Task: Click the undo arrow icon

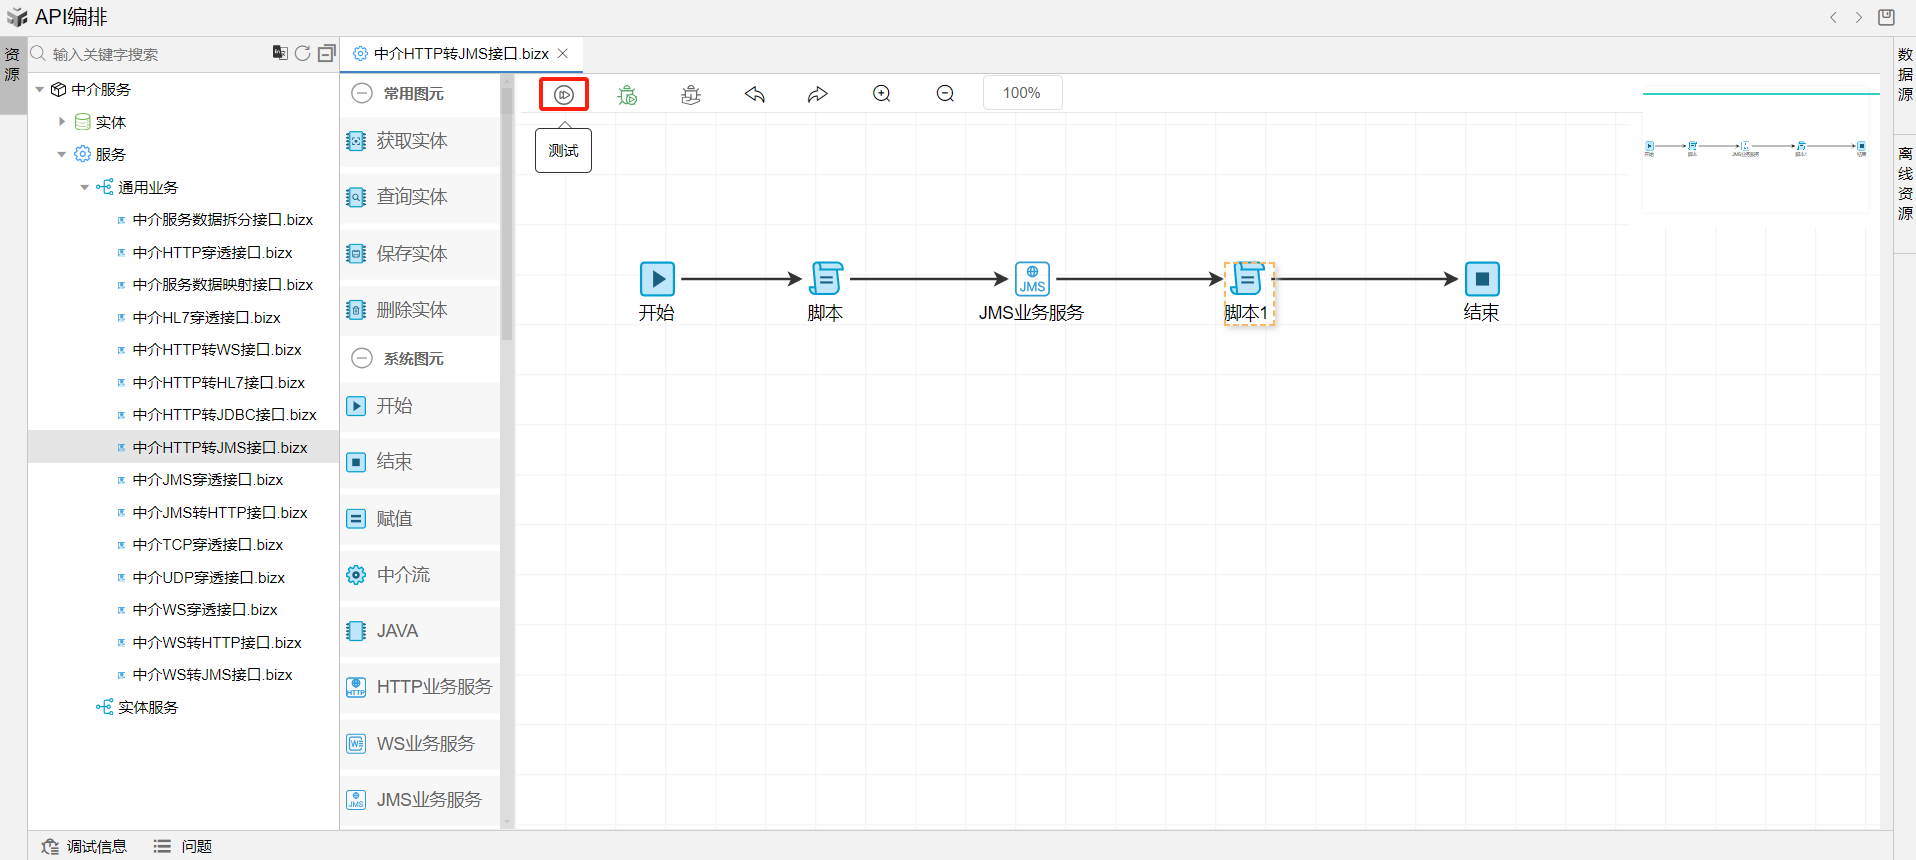Action: 755,94
